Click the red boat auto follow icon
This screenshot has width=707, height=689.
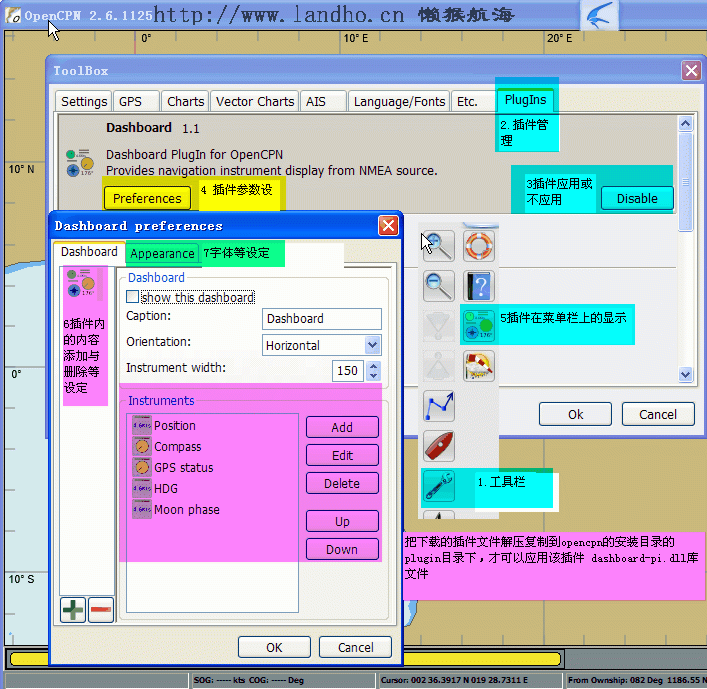coord(438,446)
